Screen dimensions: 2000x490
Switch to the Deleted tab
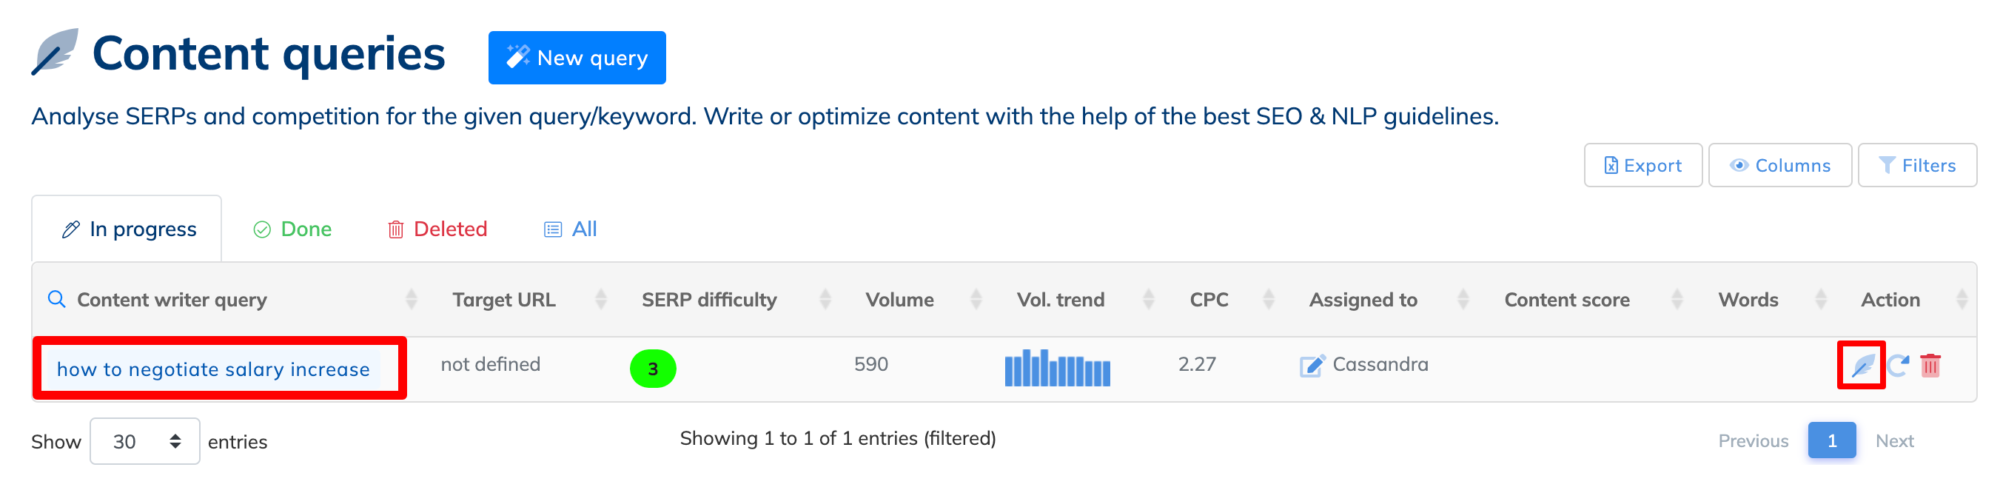click(x=438, y=229)
